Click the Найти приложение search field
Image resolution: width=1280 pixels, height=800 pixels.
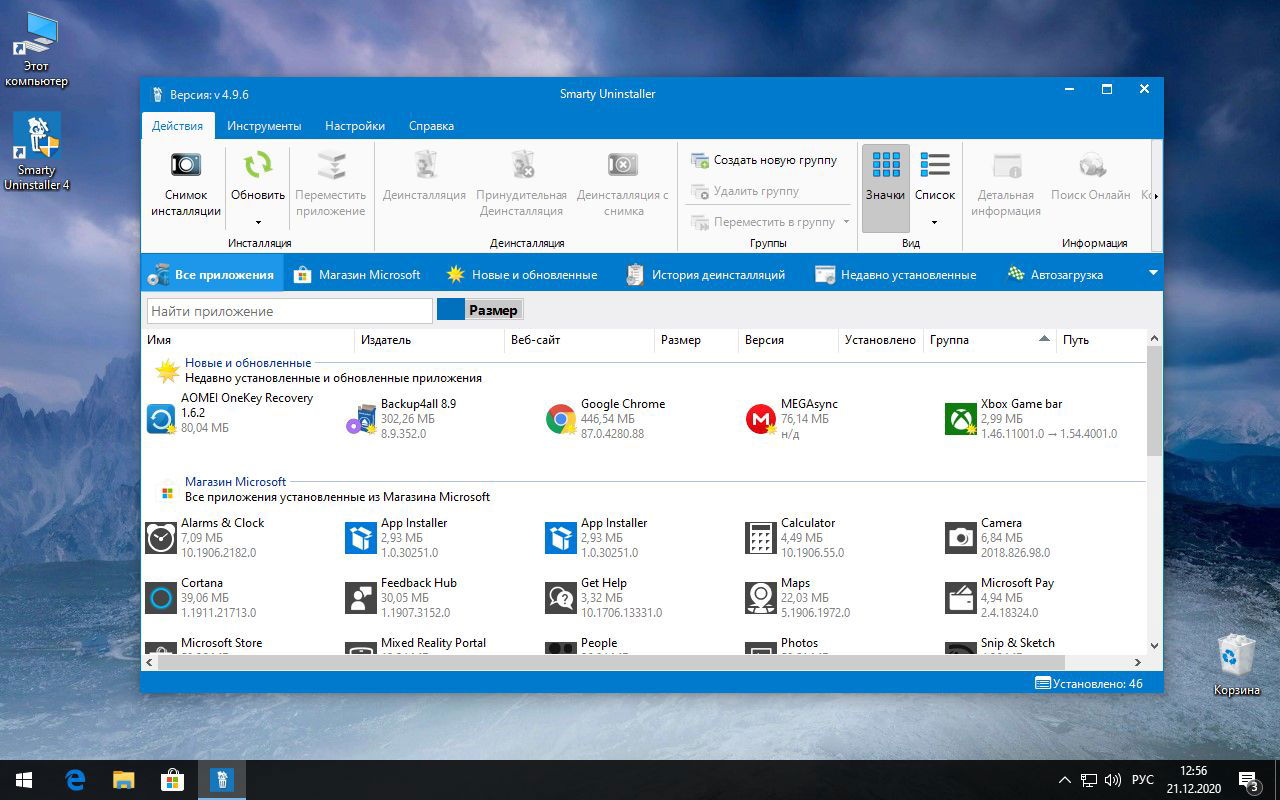point(290,311)
